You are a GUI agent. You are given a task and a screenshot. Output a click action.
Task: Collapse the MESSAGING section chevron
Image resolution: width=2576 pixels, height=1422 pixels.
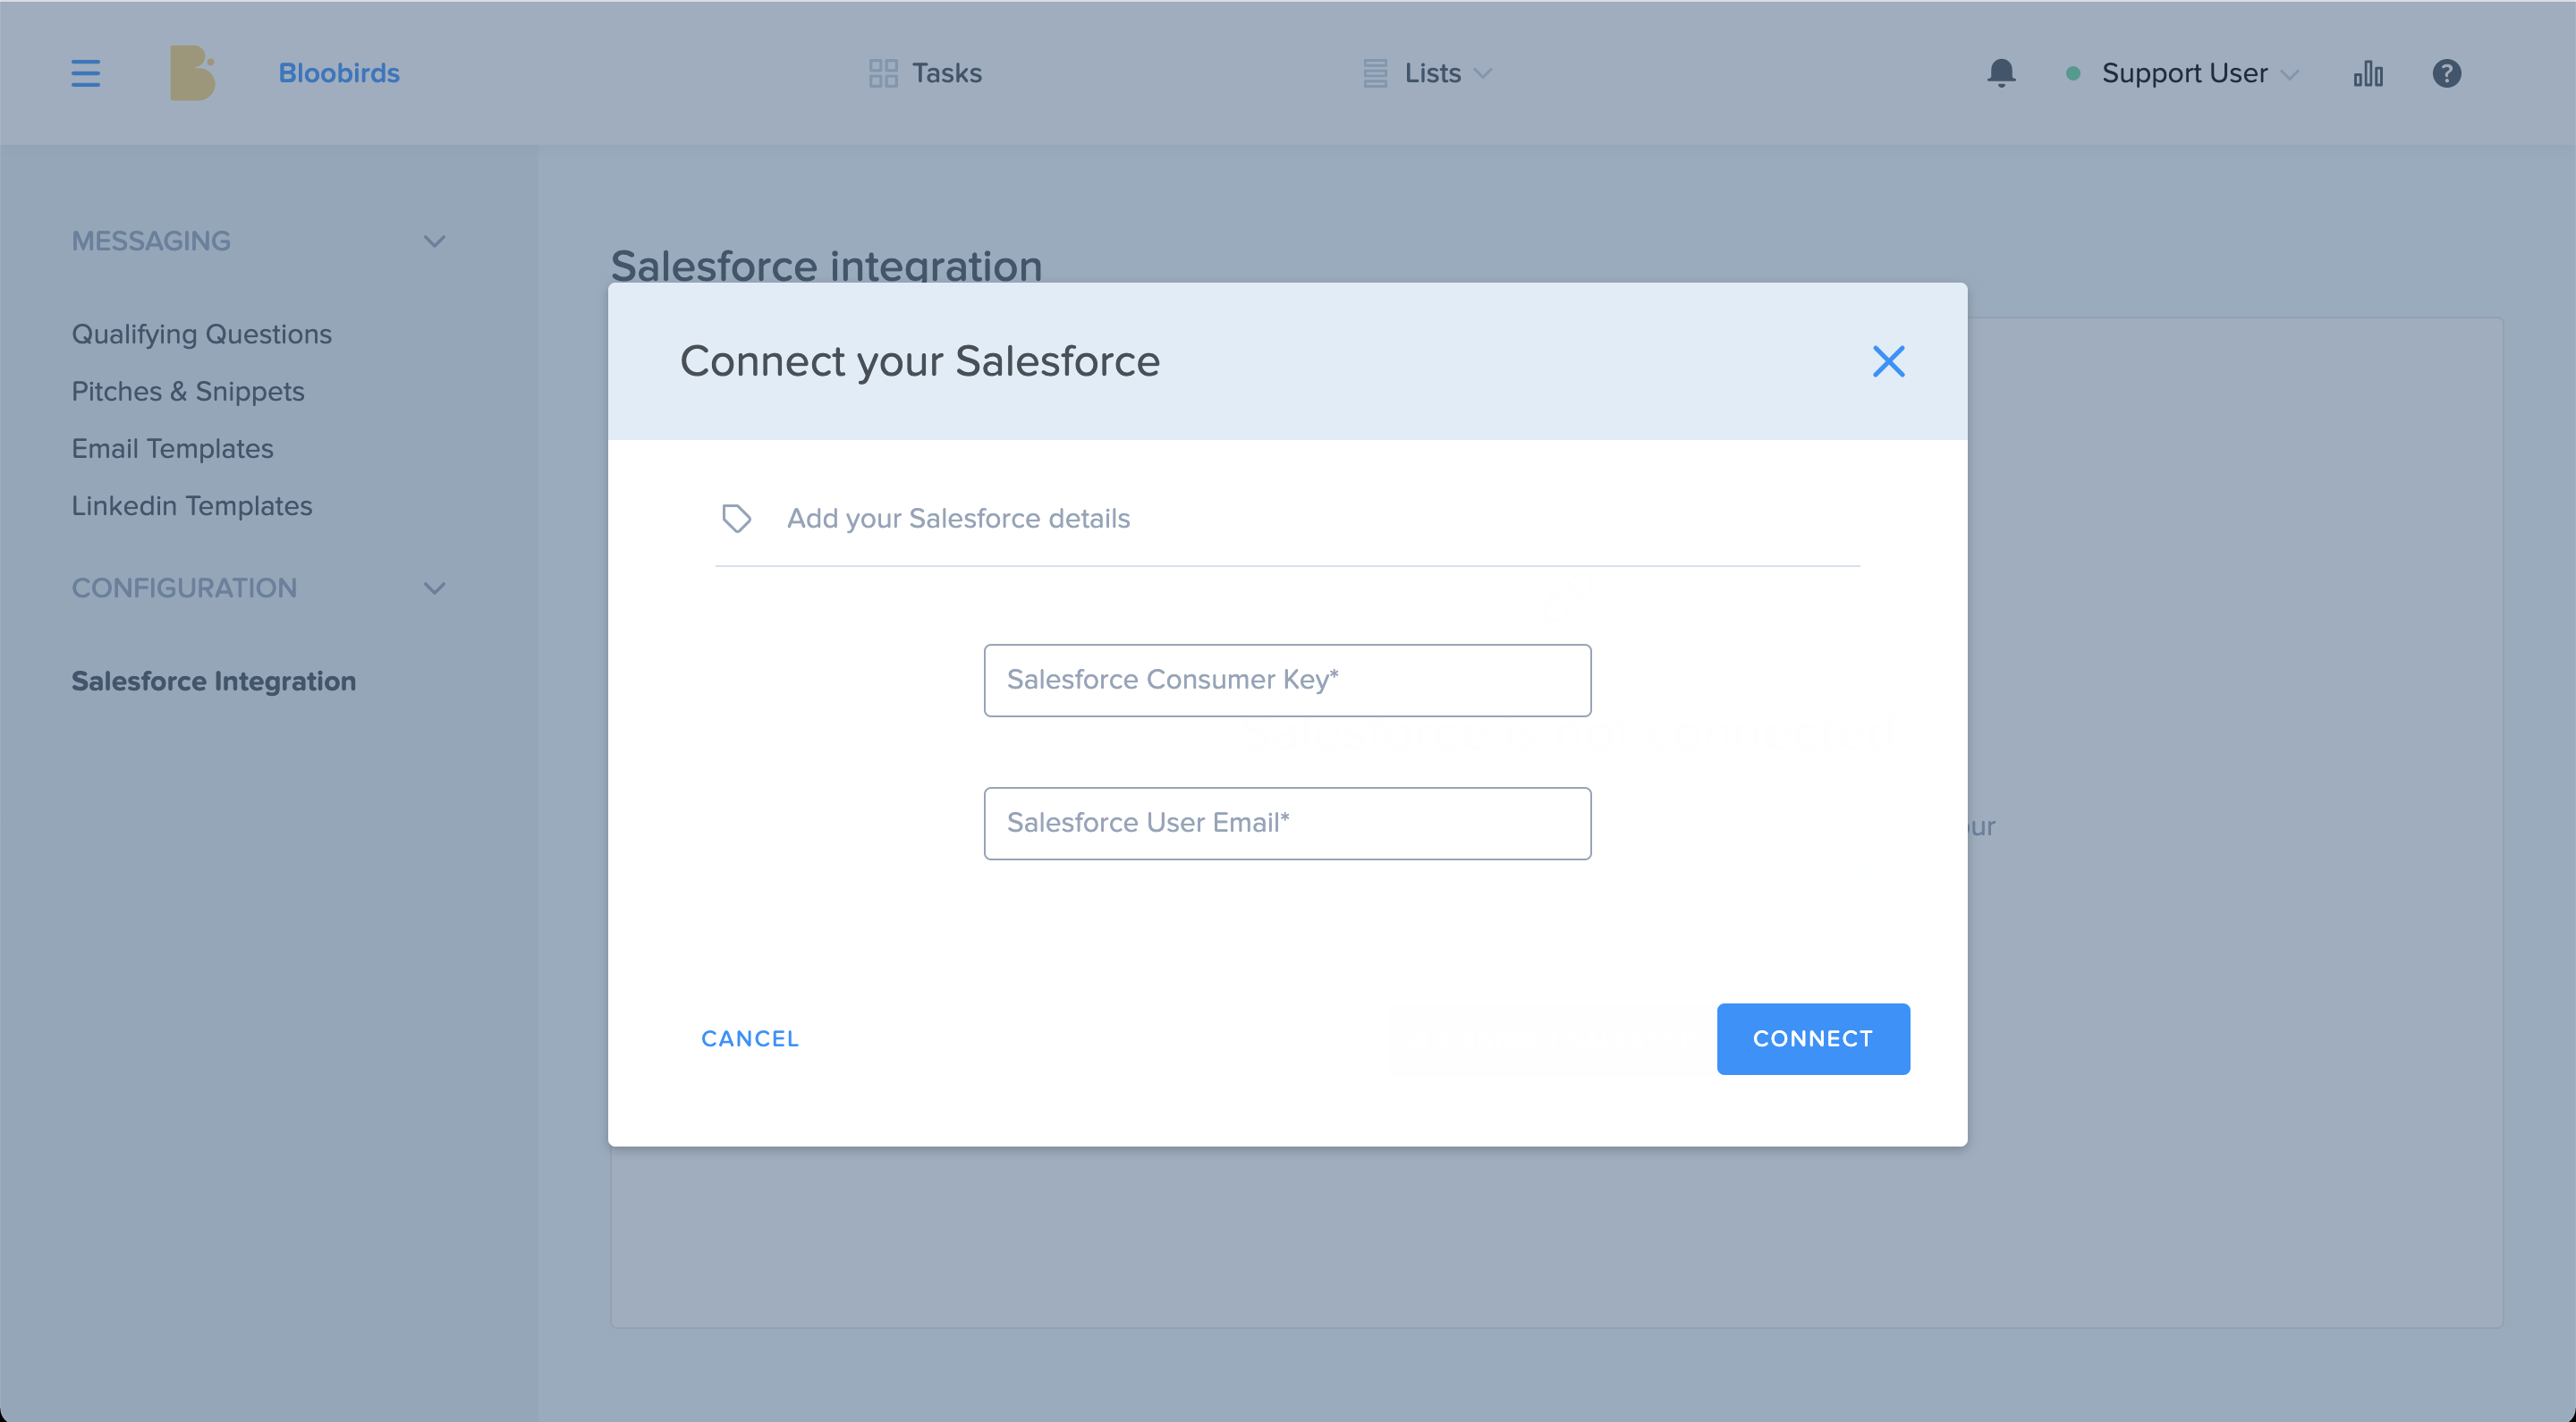pyautogui.click(x=434, y=241)
